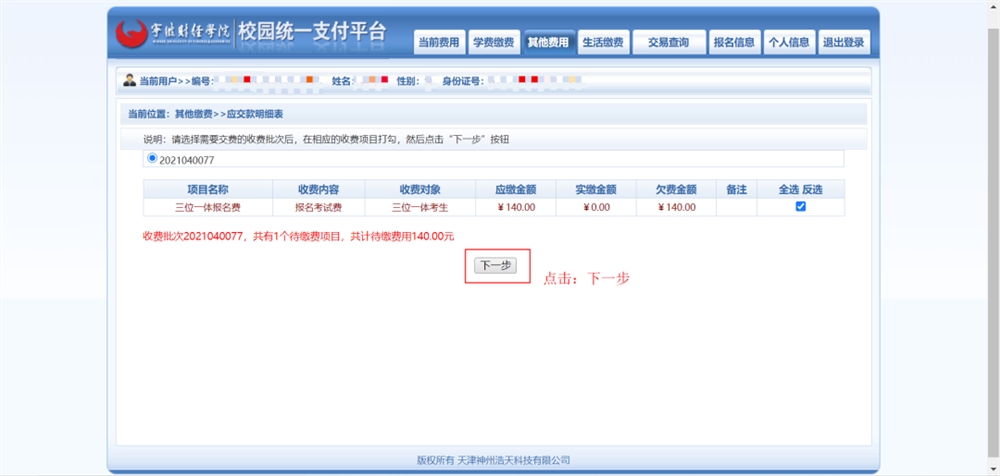Click the 当前位置 breadcrumb text

pyautogui.click(x=205, y=114)
